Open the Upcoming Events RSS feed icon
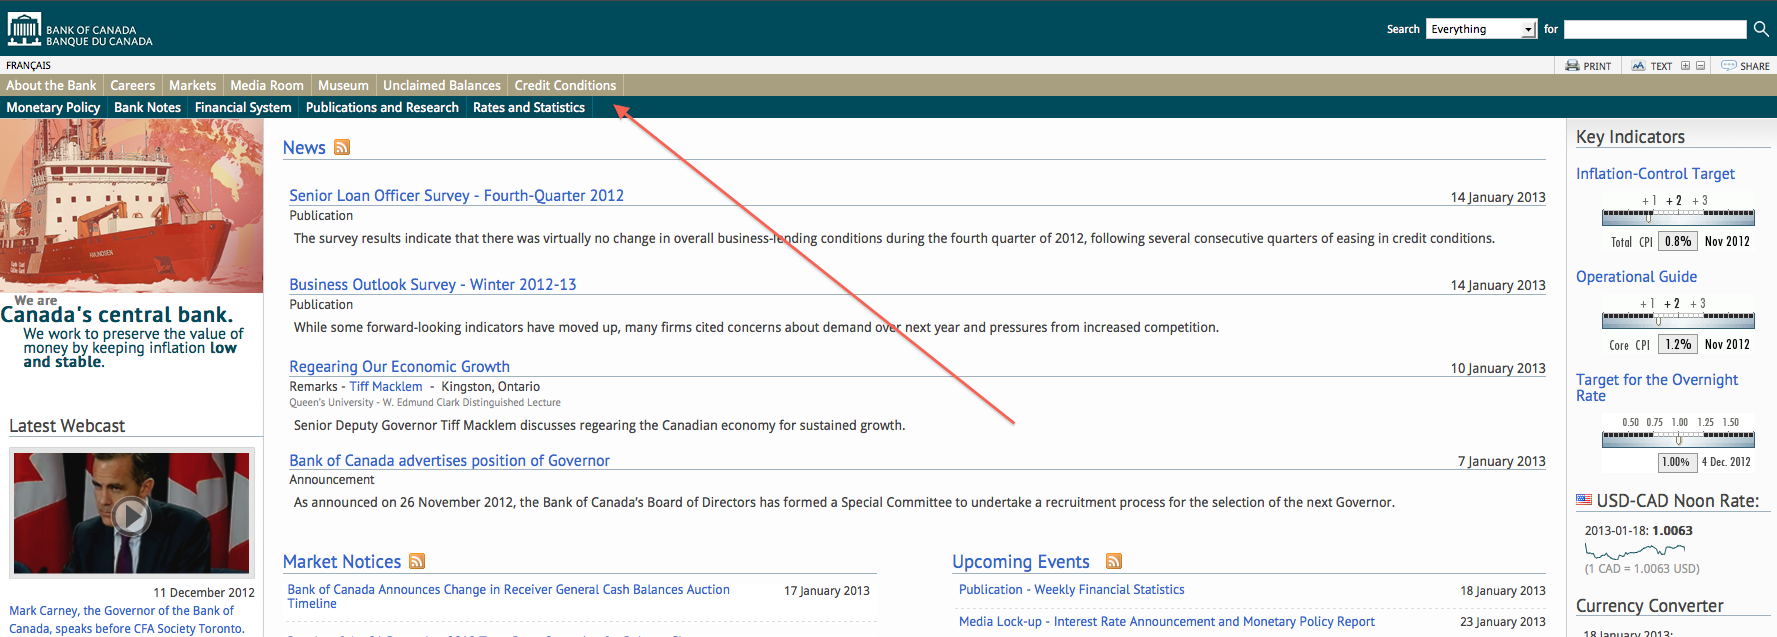The width and height of the screenshot is (1777, 637). (x=1113, y=562)
